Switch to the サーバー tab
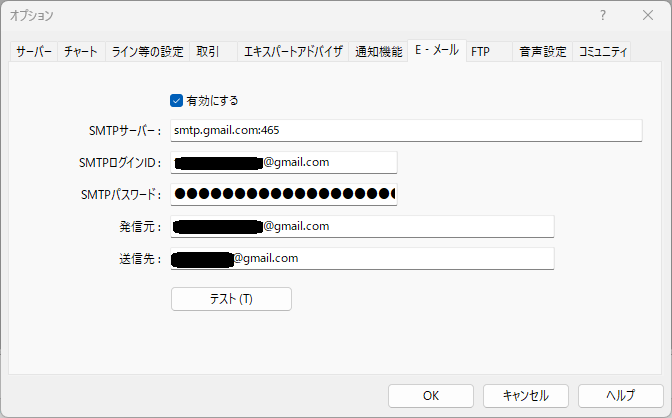This screenshot has width=672, height=418. 33,52
